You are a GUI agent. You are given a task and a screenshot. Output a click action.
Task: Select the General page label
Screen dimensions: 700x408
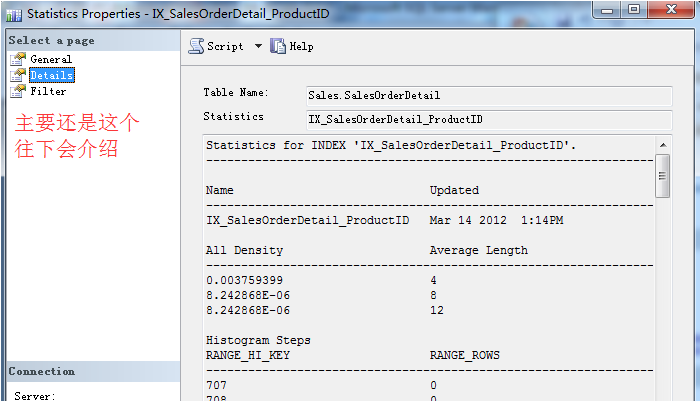point(50,59)
